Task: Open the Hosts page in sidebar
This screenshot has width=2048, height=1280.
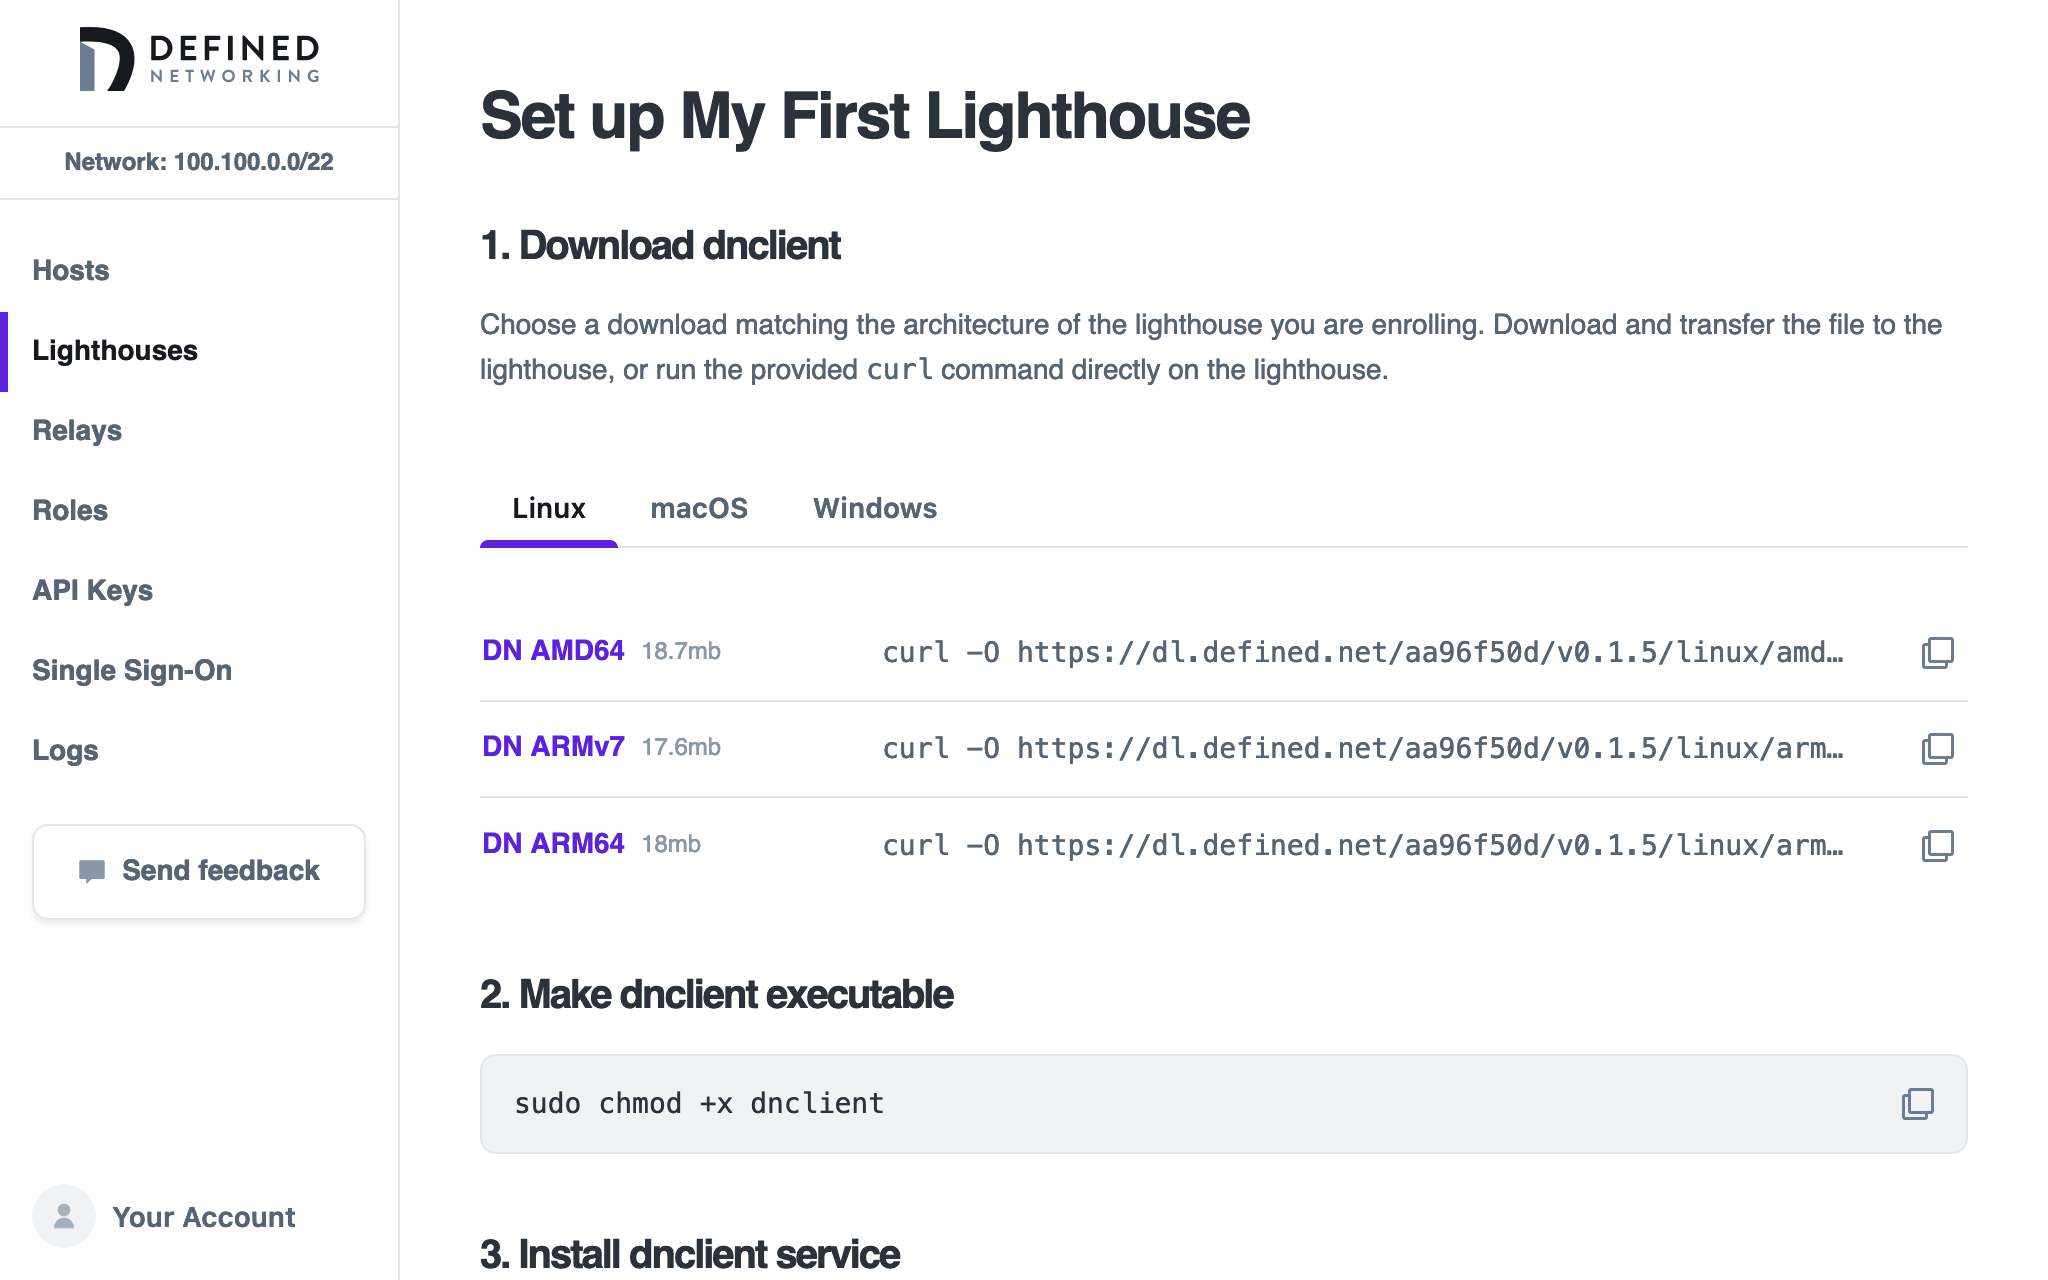Action: pyautogui.click(x=71, y=271)
